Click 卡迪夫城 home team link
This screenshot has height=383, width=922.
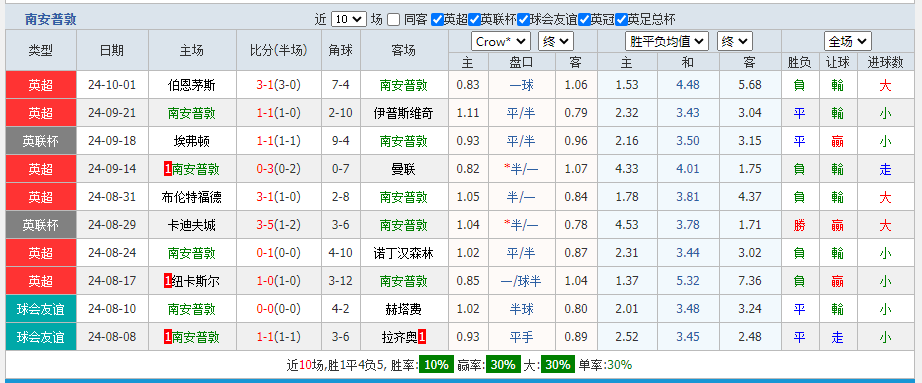tap(192, 225)
